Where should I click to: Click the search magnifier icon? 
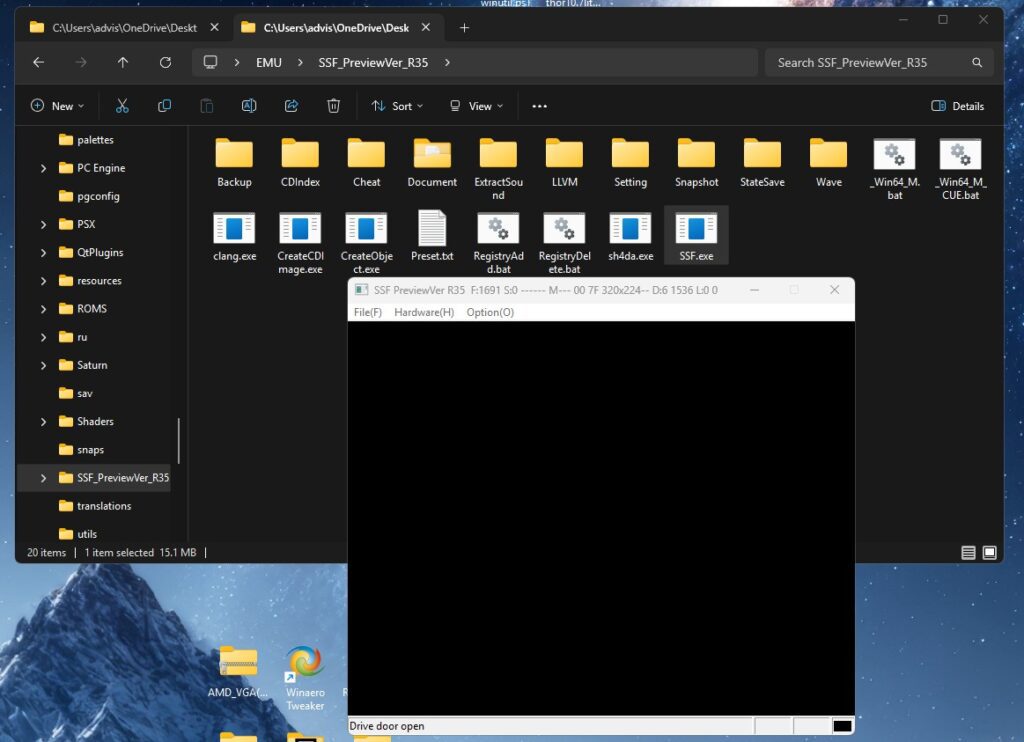click(x=977, y=63)
